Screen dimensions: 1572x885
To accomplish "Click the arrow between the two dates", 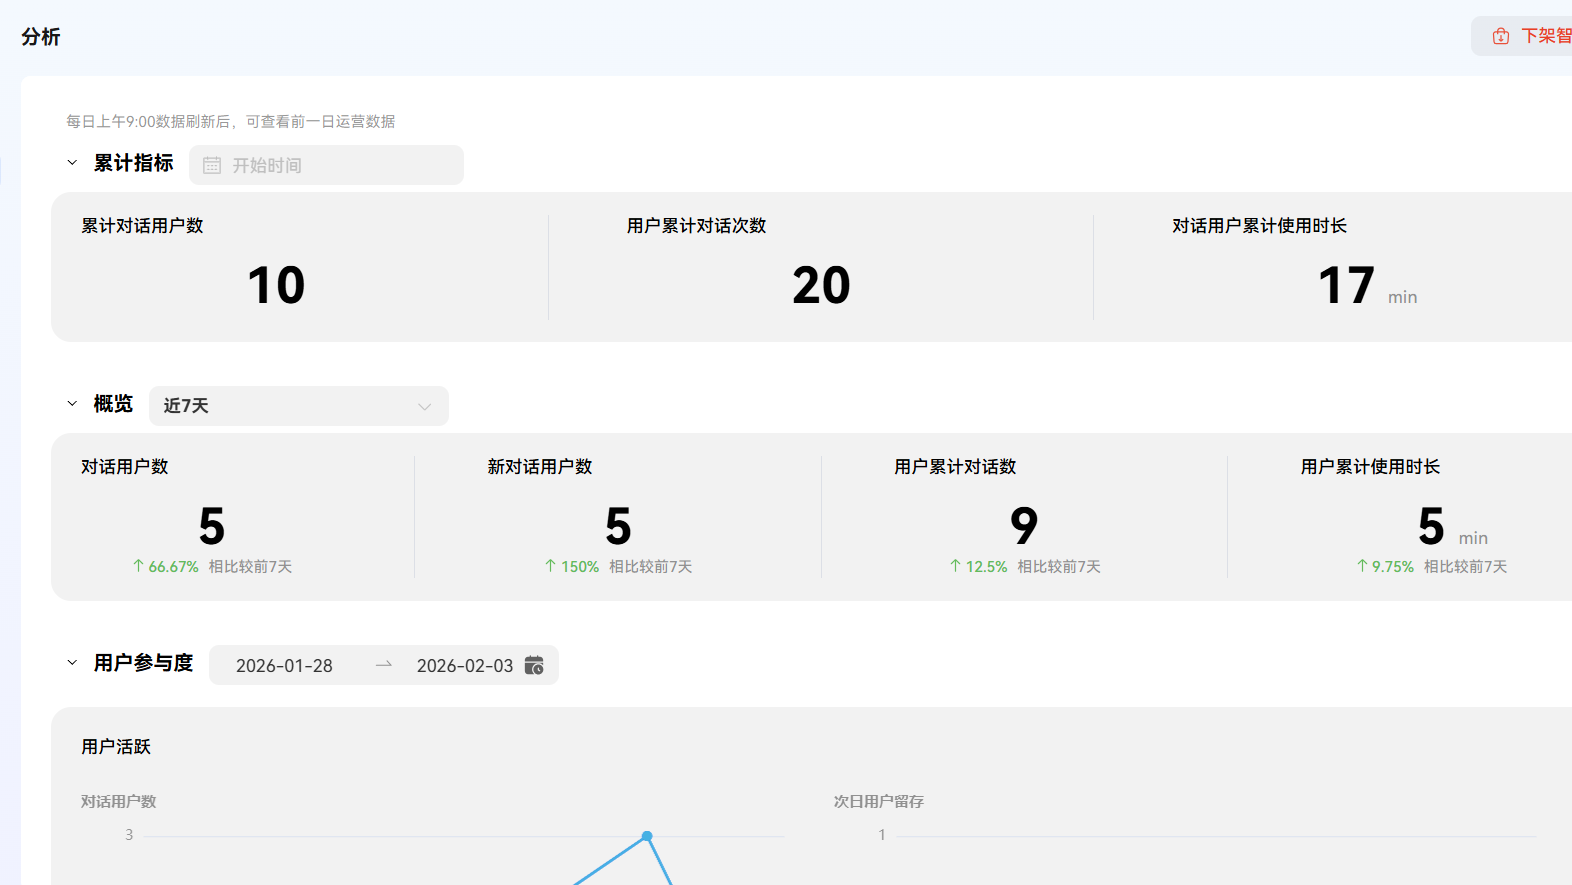I will pyautogui.click(x=384, y=665).
